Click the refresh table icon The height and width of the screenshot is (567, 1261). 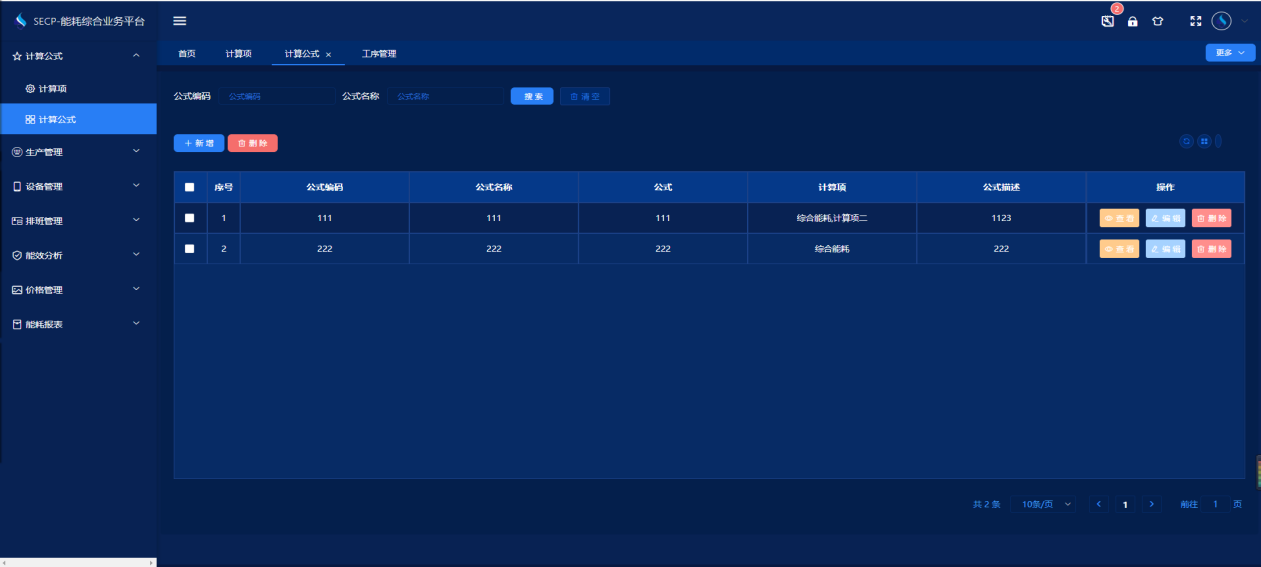coord(1187,142)
